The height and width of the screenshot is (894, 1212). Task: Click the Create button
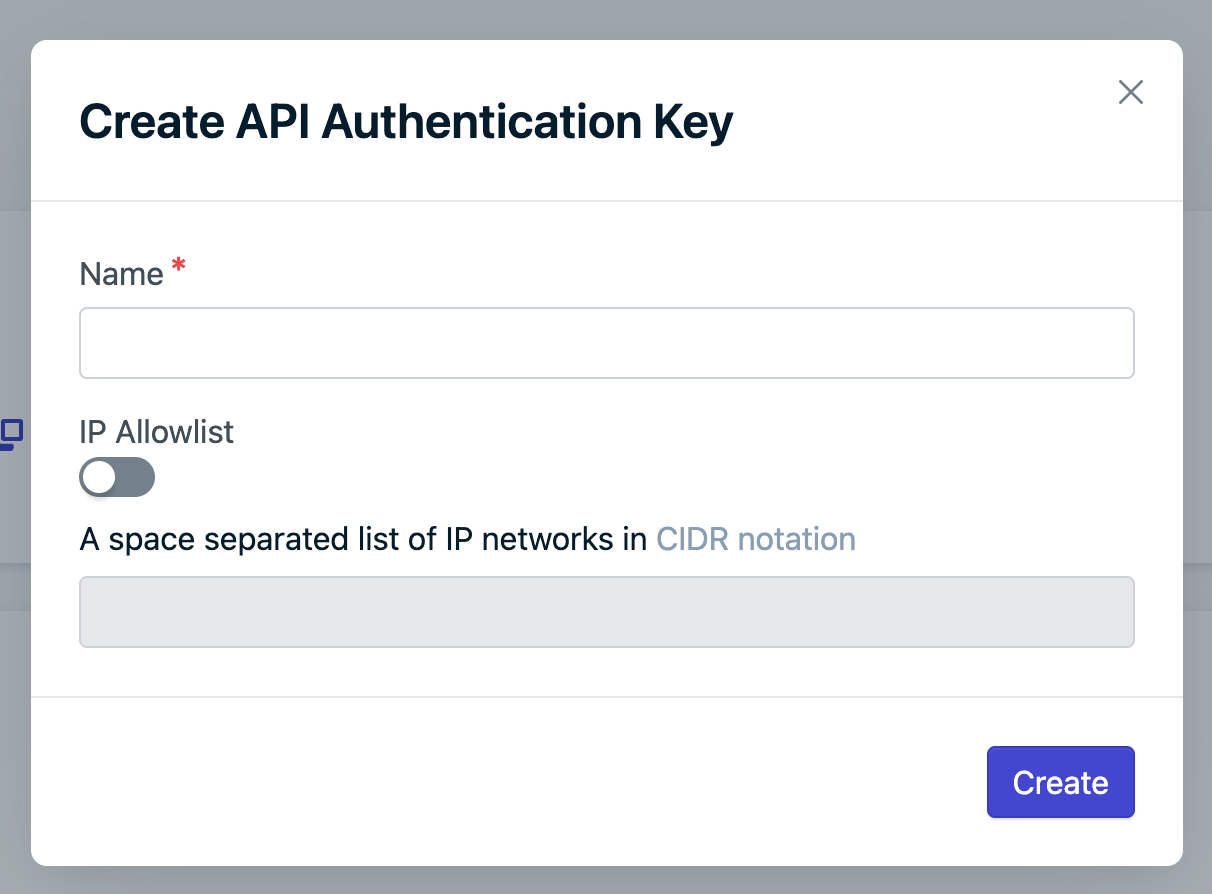(1060, 782)
